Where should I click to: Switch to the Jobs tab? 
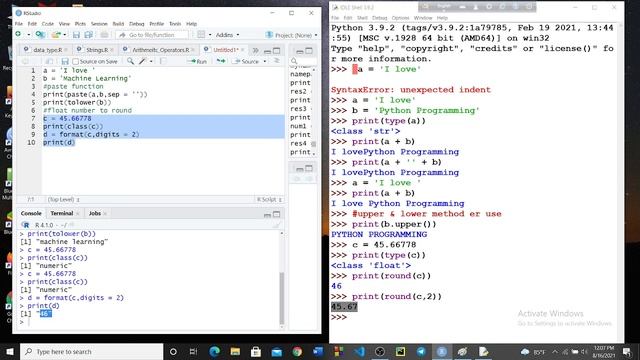tap(95, 213)
